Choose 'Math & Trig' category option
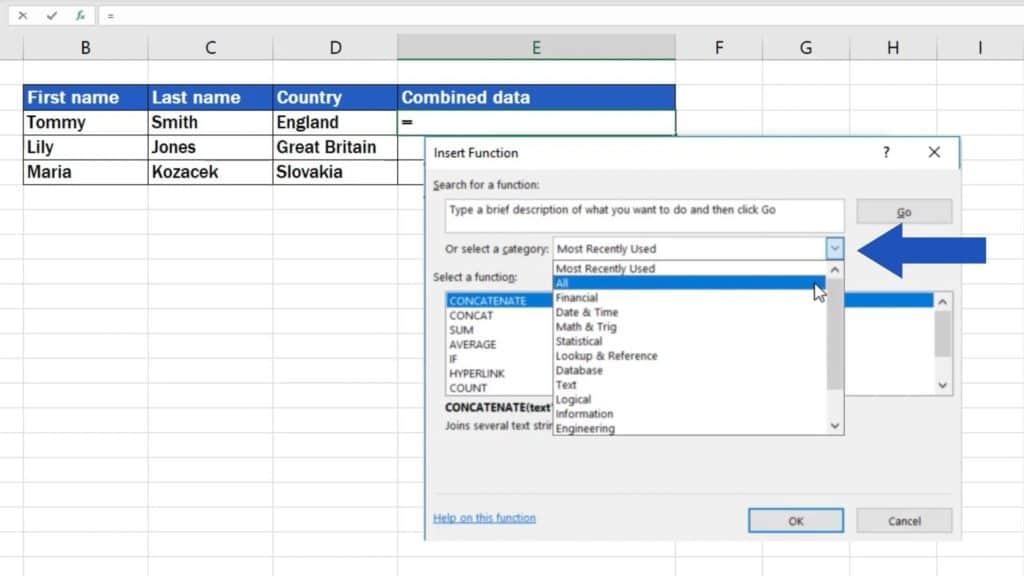Screen dimensions: 1024x576 coord(689,327)
